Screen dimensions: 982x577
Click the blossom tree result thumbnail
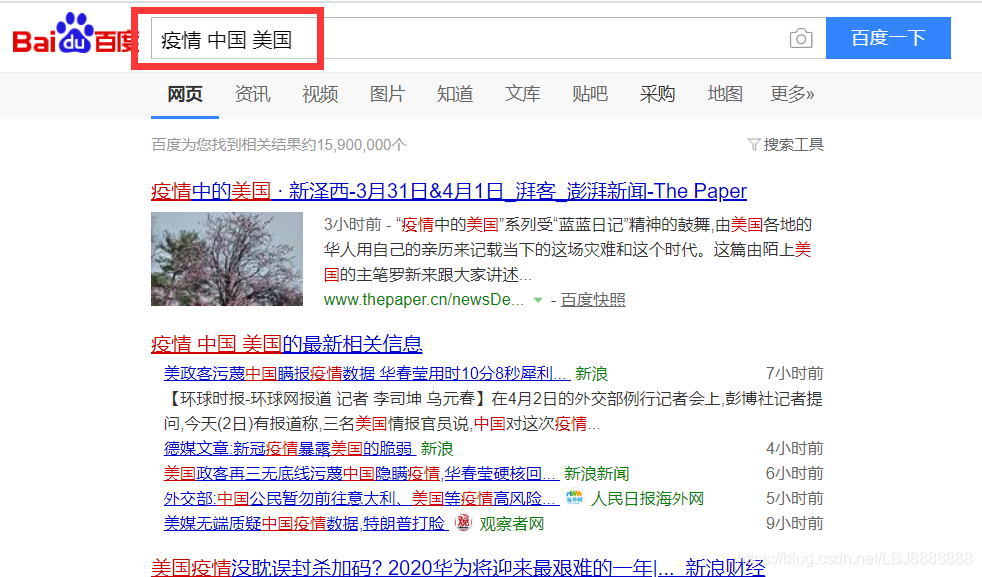[x=227, y=259]
